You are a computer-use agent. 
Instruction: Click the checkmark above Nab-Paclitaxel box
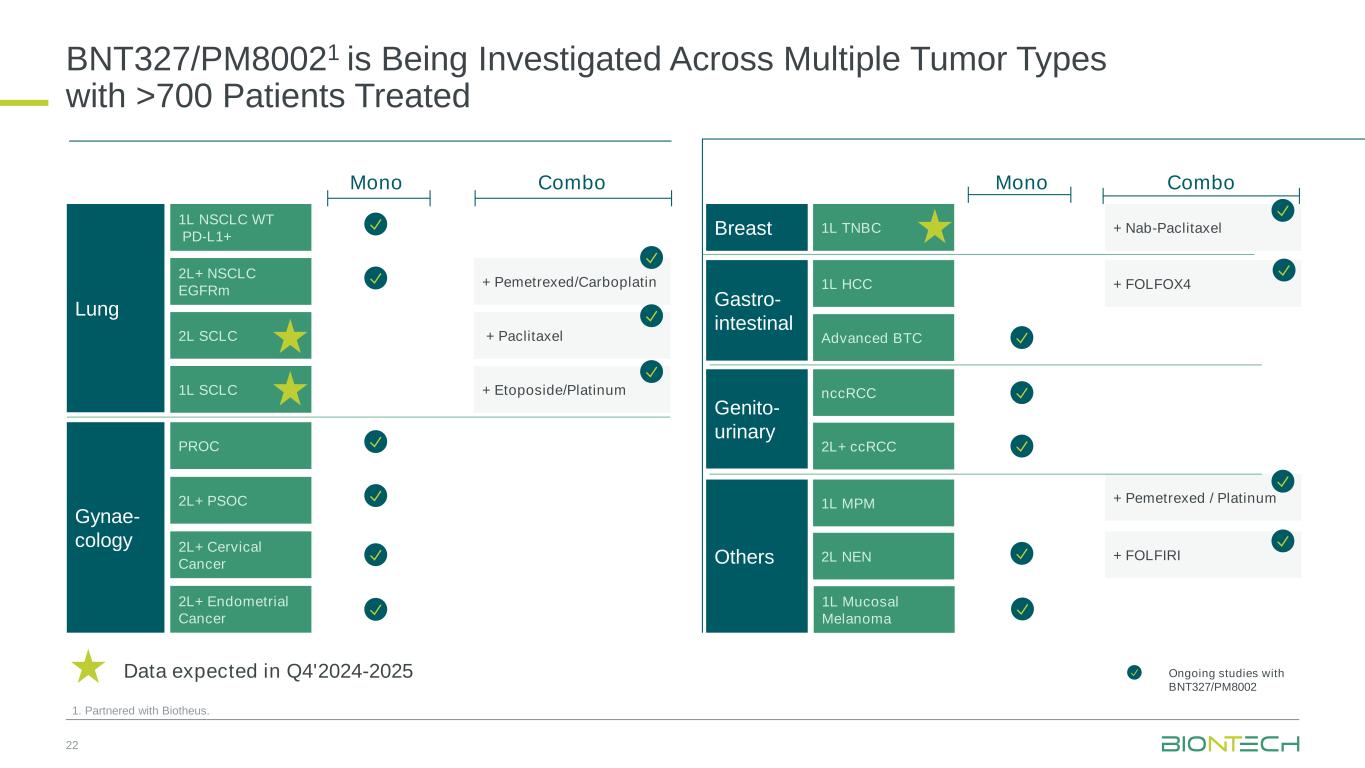coord(1283,211)
